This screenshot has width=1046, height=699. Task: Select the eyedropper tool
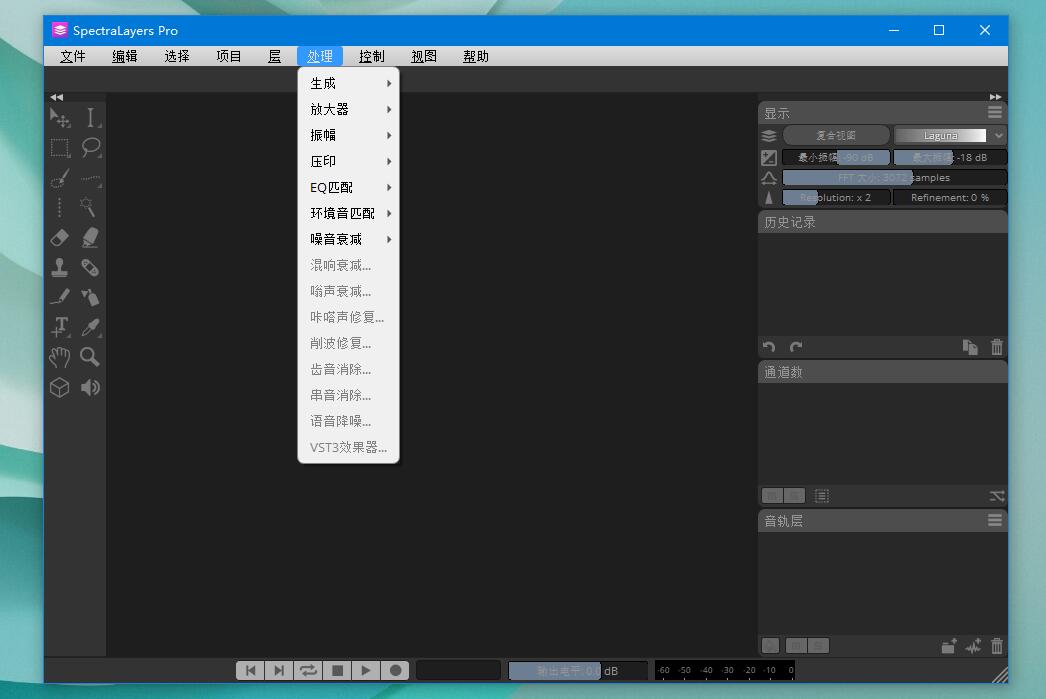pos(91,327)
